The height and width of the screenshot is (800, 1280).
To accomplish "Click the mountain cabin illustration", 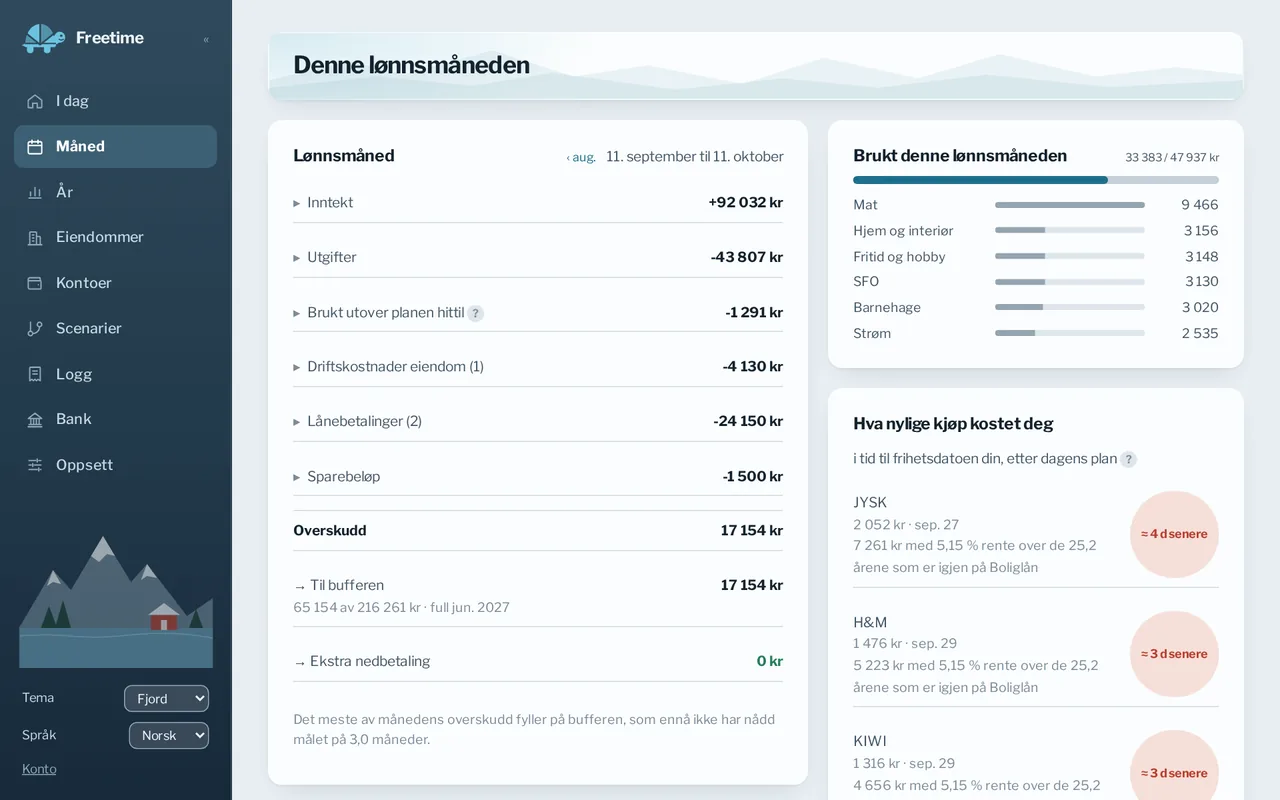I will tap(116, 602).
